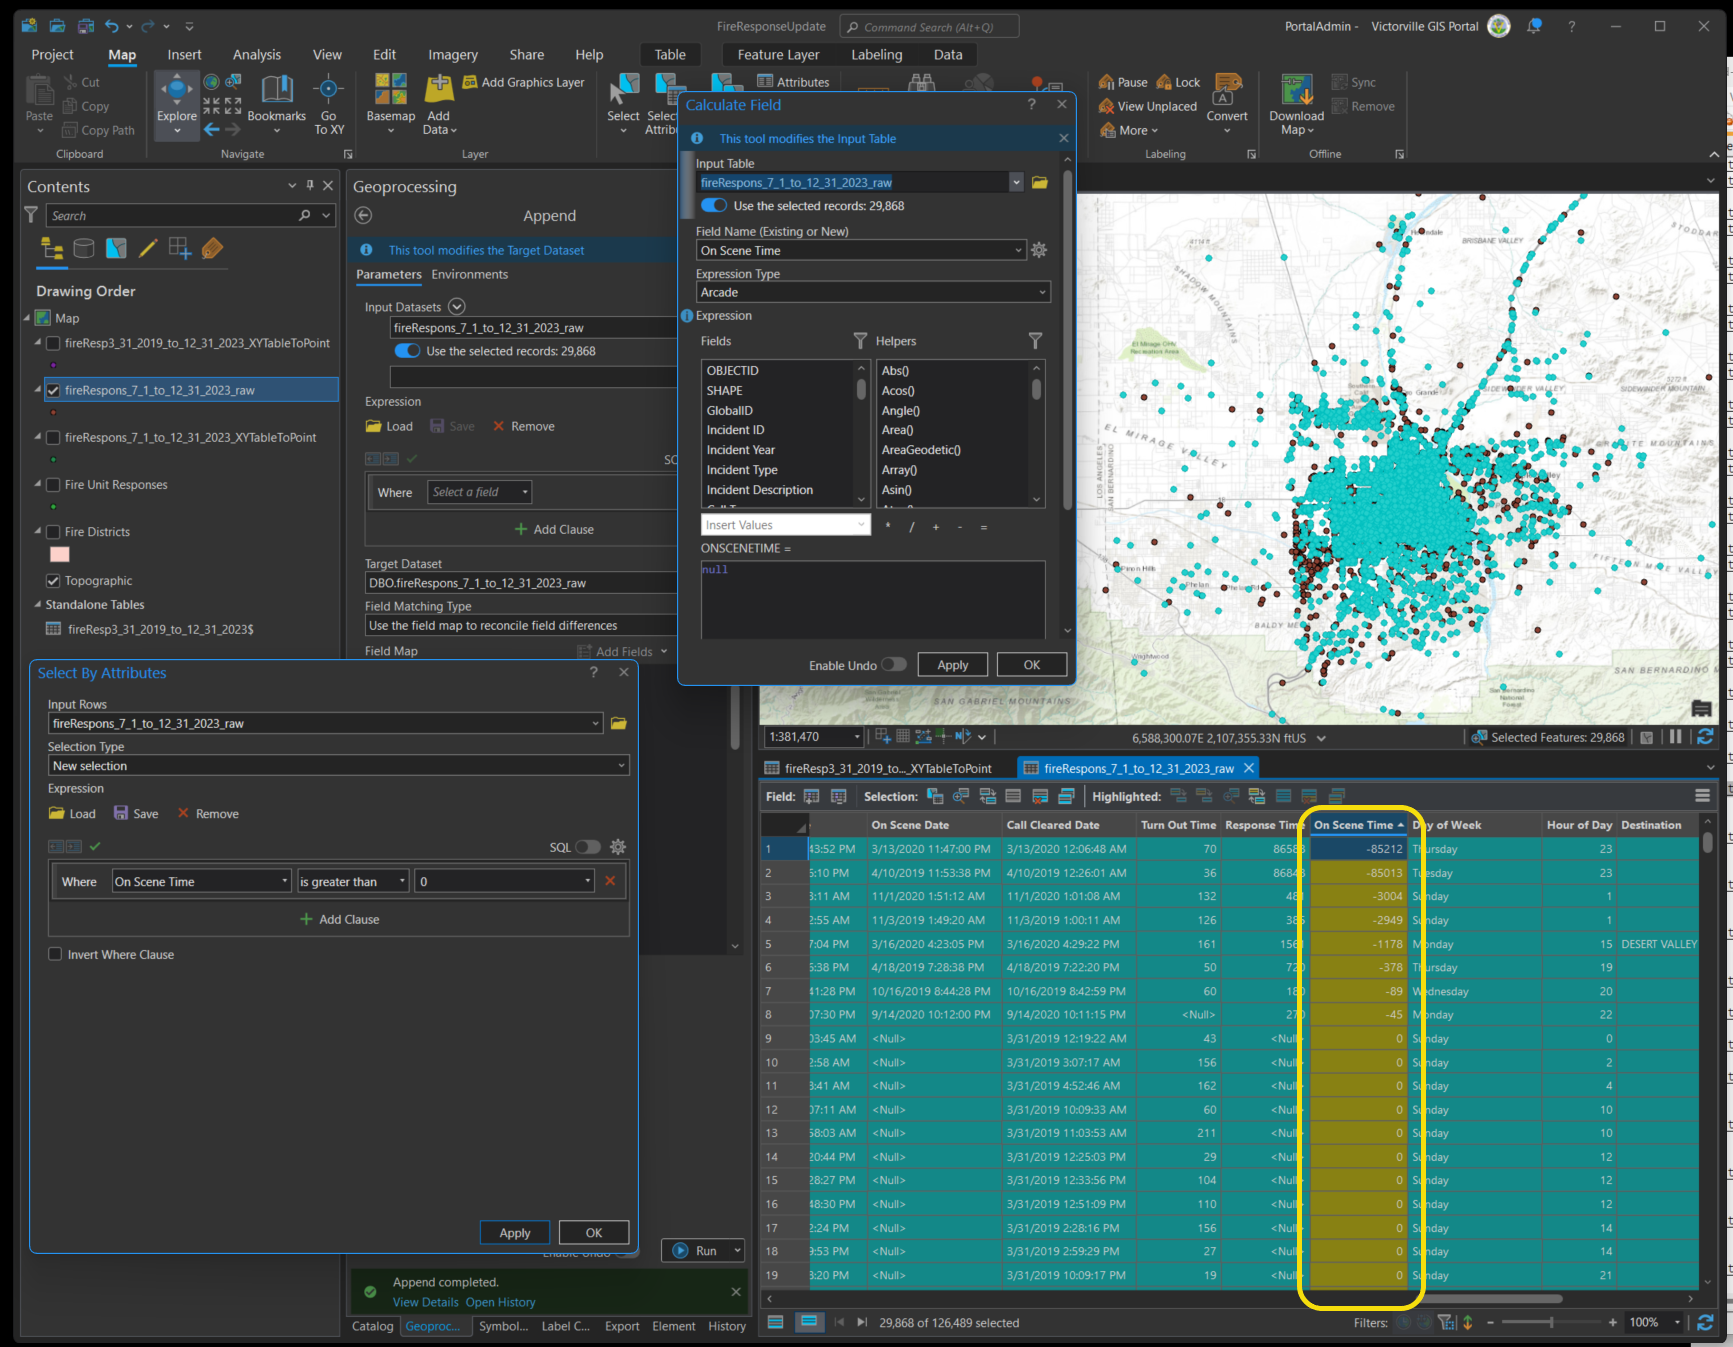Filter the Fields list in Calculate Field

[x=860, y=341]
